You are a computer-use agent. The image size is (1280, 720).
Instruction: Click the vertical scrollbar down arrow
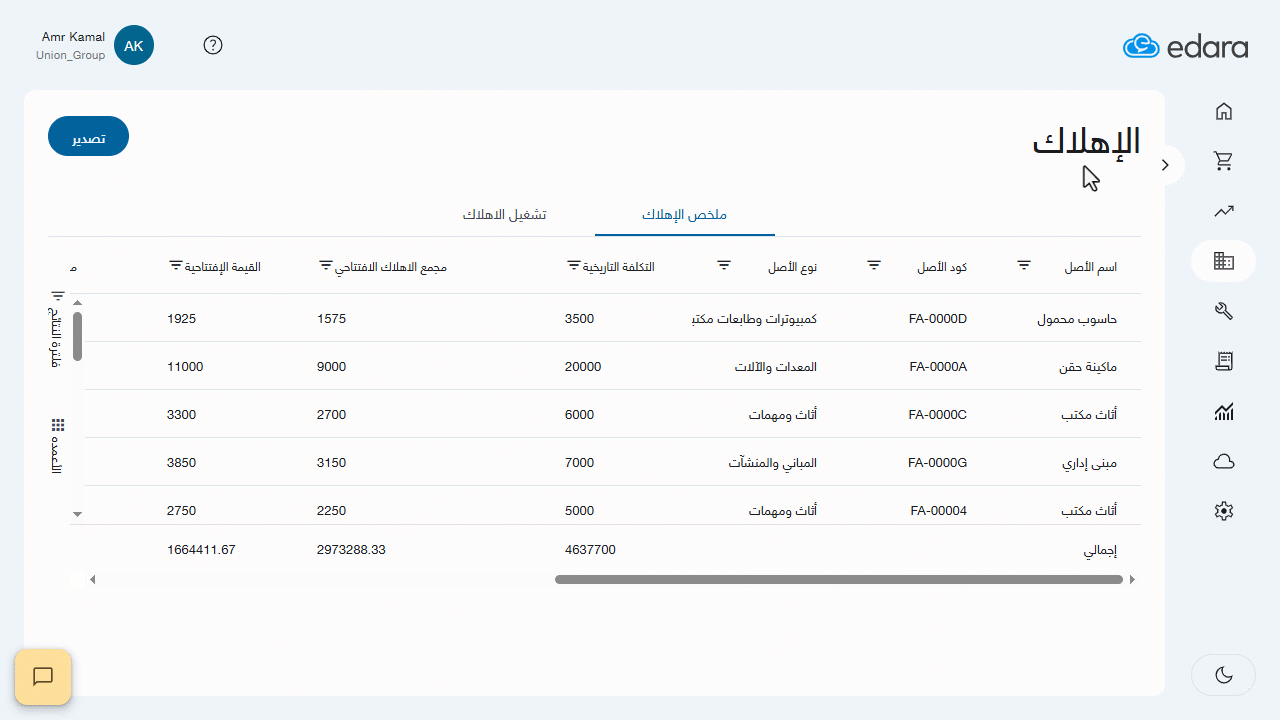point(78,514)
